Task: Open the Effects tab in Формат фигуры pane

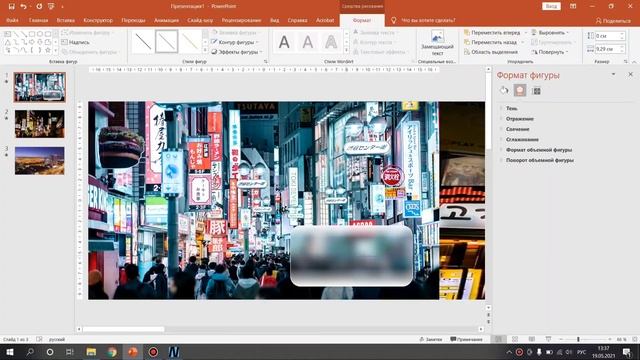Action: tap(520, 91)
